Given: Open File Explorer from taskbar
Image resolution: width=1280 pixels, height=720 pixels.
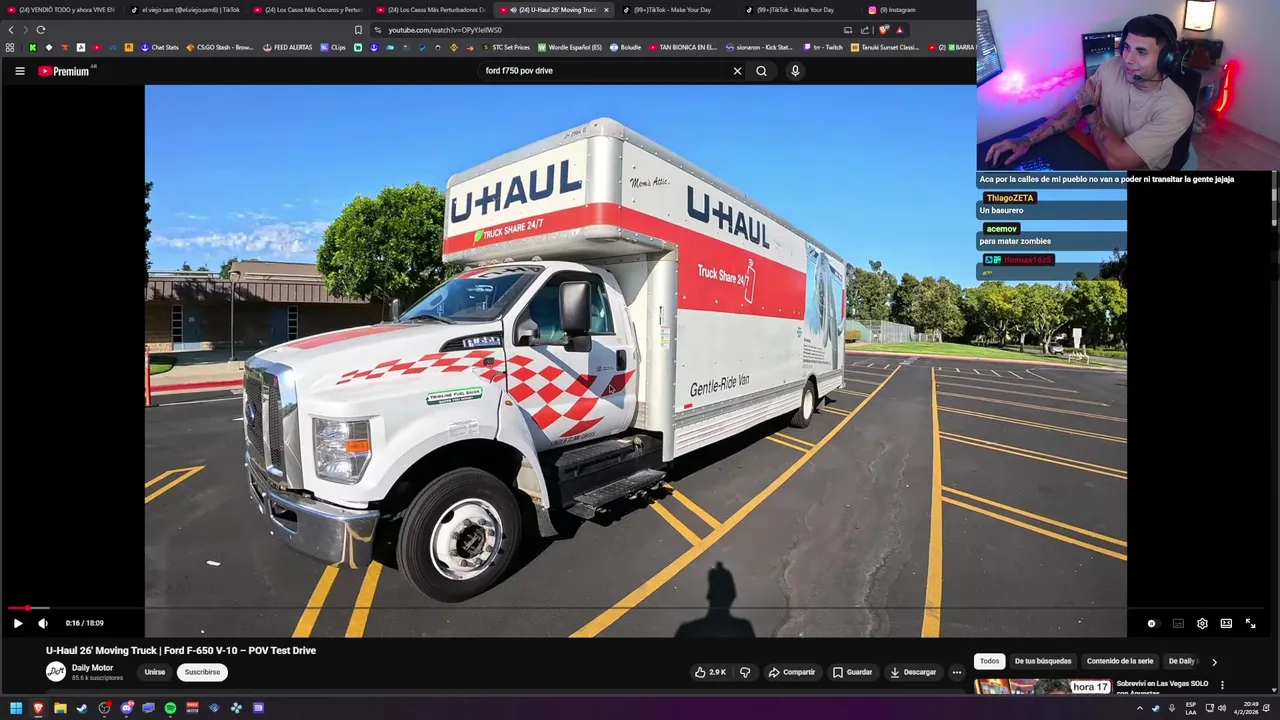Looking at the screenshot, I should [60, 708].
